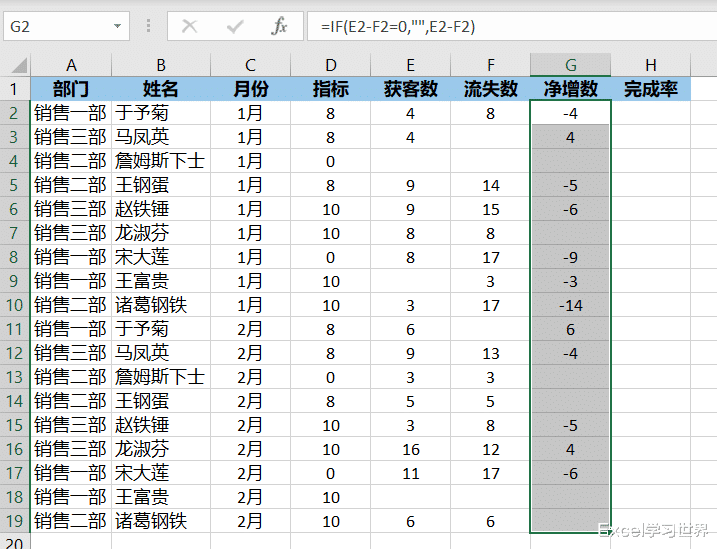Viewport: 717px width, 549px height.
Task: Select column H header
Action: coord(651,65)
